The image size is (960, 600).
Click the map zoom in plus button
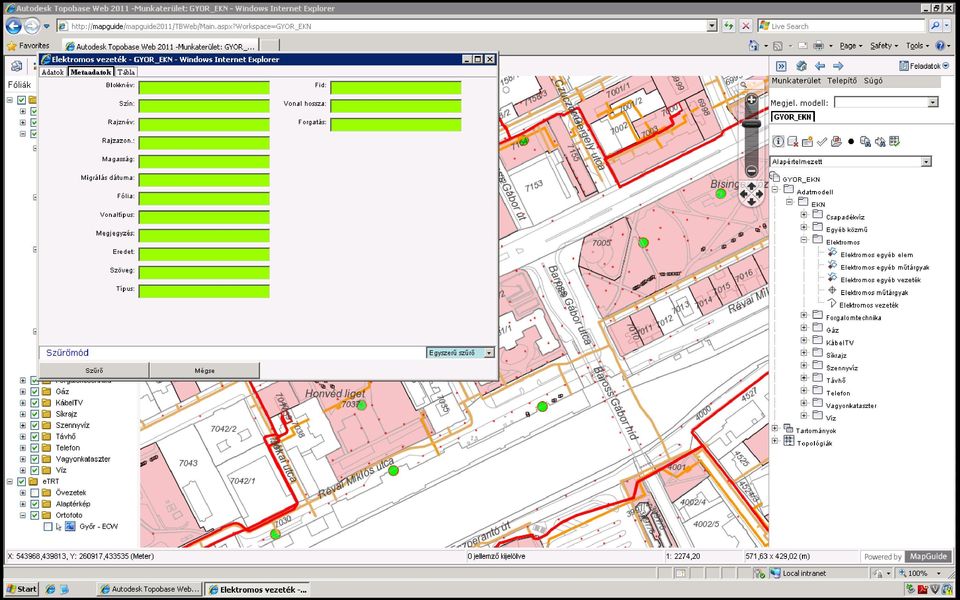pyautogui.click(x=751, y=99)
